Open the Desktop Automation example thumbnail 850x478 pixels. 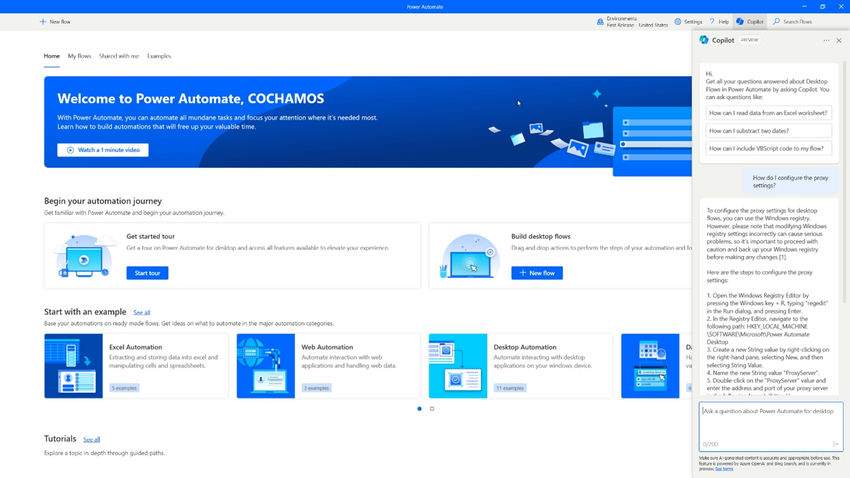pyautogui.click(x=458, y=366)
